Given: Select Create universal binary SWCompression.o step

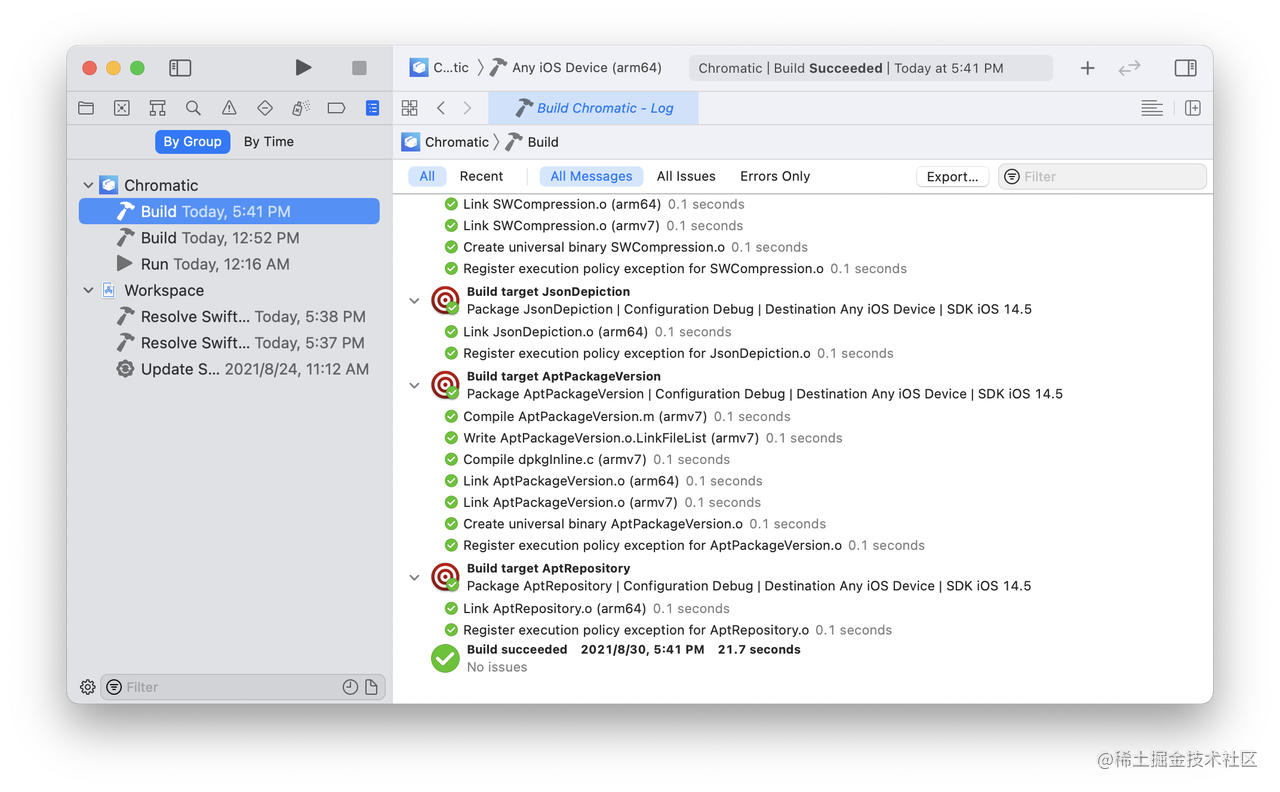Looking at the screenshot, I should pos(626,247).
